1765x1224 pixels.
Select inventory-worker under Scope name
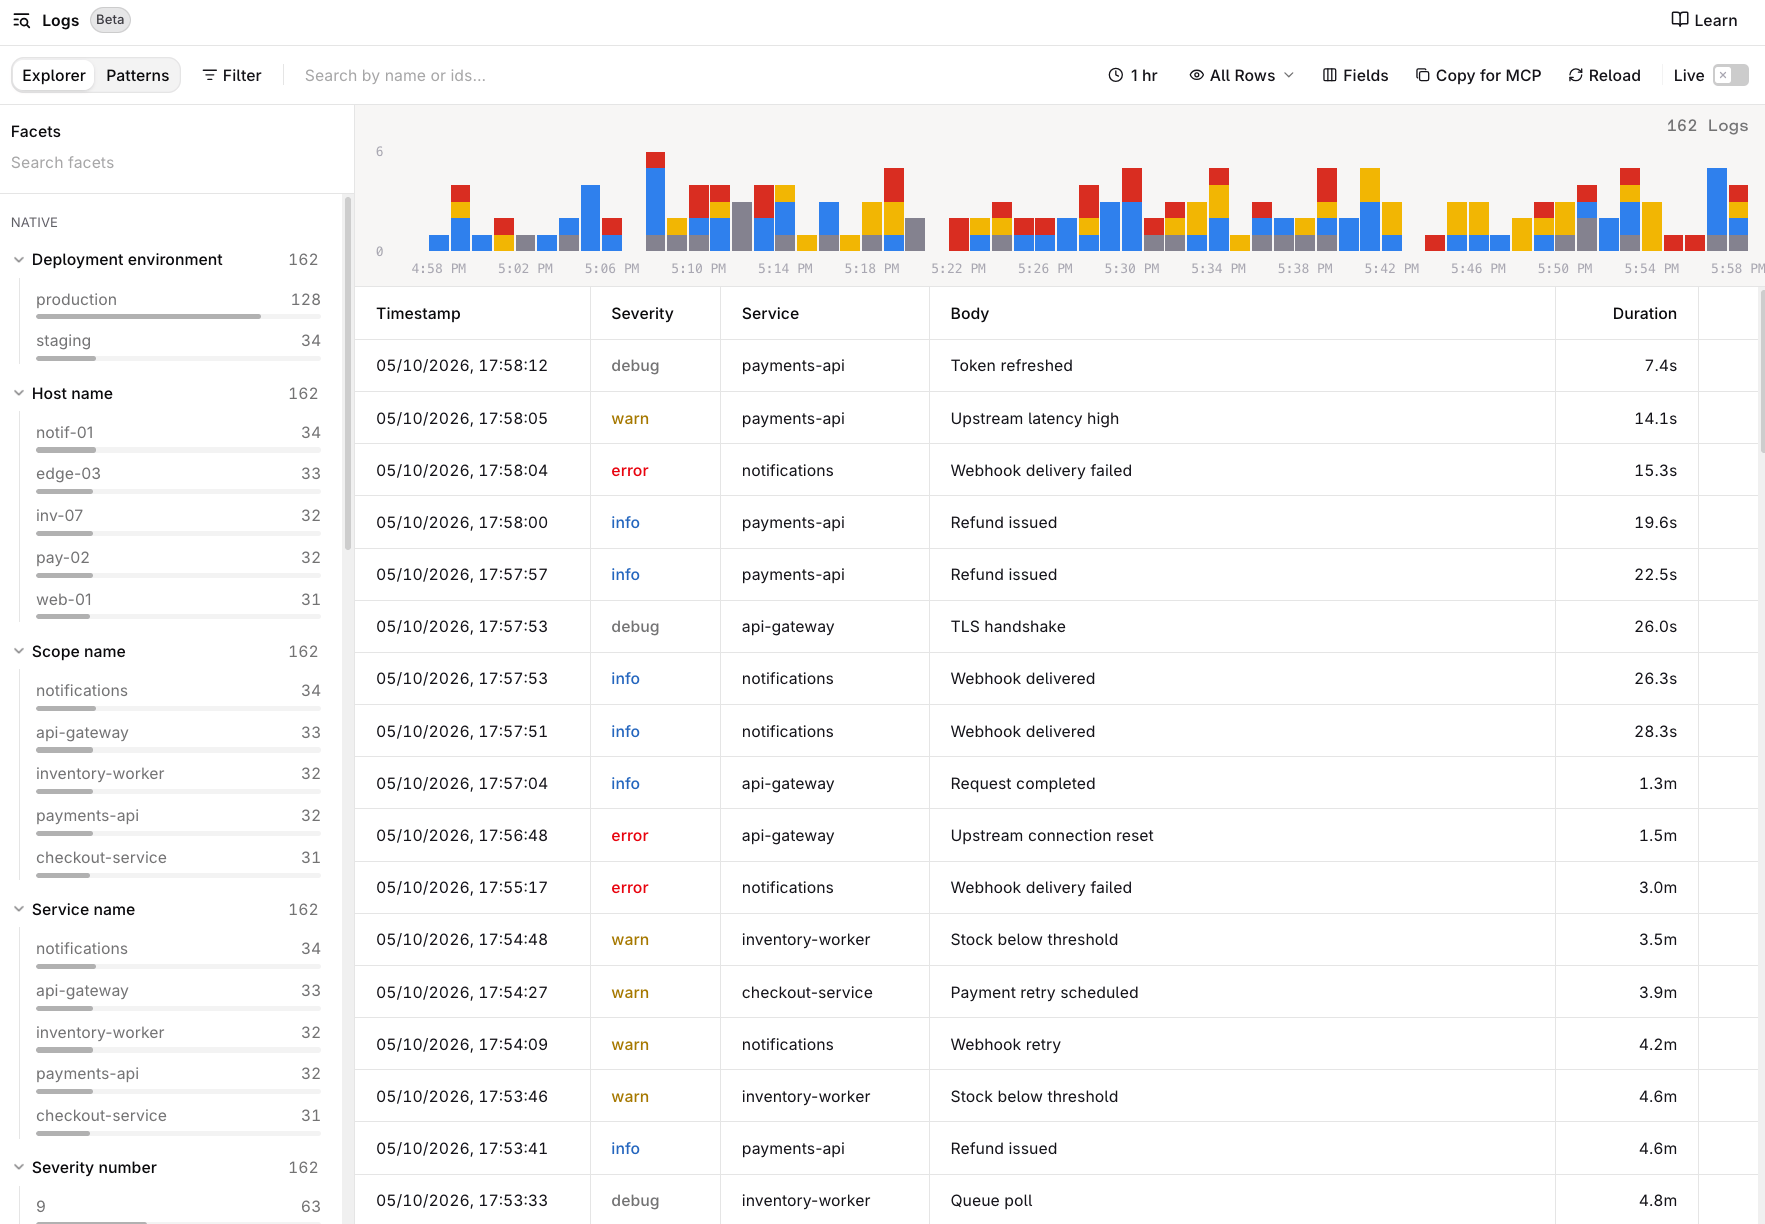178,778
